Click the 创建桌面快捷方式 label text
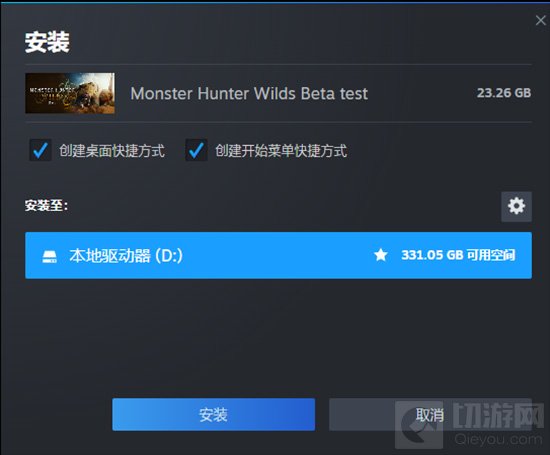This screenshot has height=455, width=550. [x=112, y=151]
